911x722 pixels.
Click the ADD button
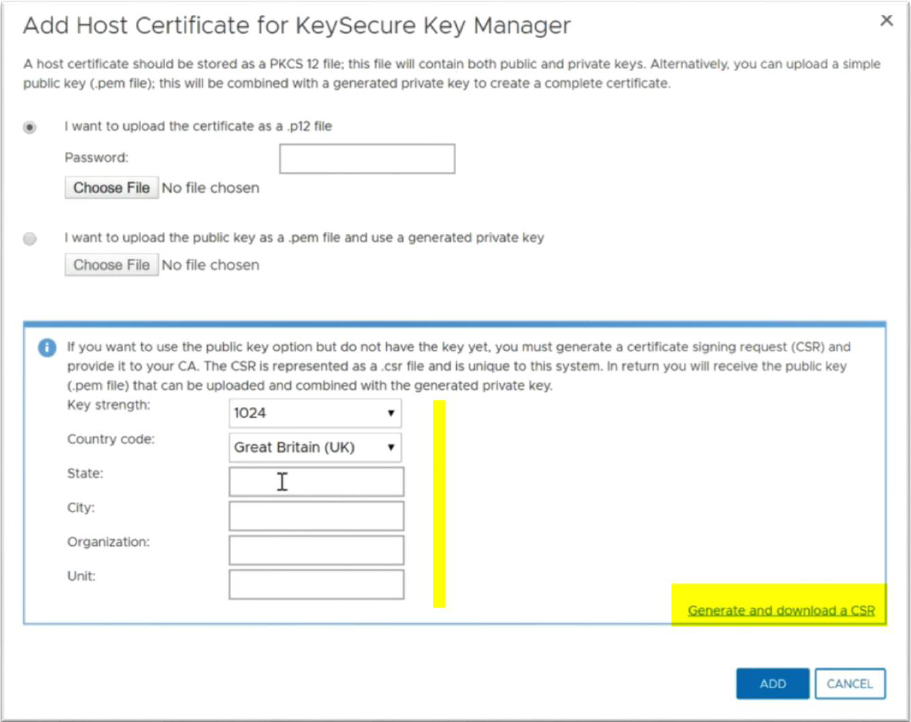click(x=773, y=684)
